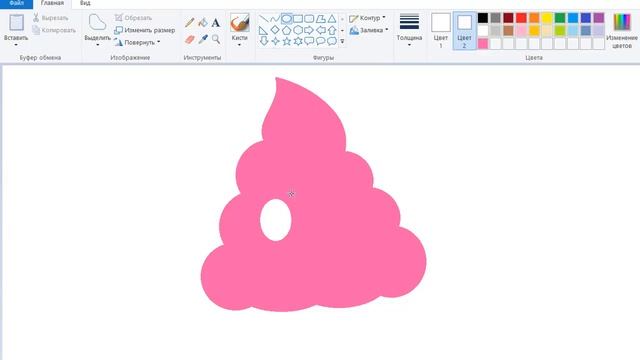Image resolution: width=640 pixels, height=360 pixels.
Task: Activate the Цвет 2 color slot
Action: (x=464, y=31)
